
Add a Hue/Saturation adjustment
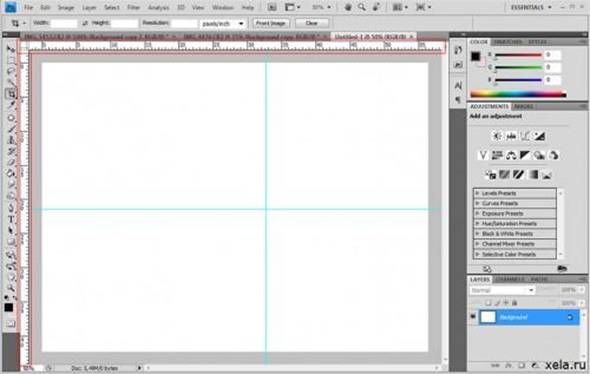[497, 155]
